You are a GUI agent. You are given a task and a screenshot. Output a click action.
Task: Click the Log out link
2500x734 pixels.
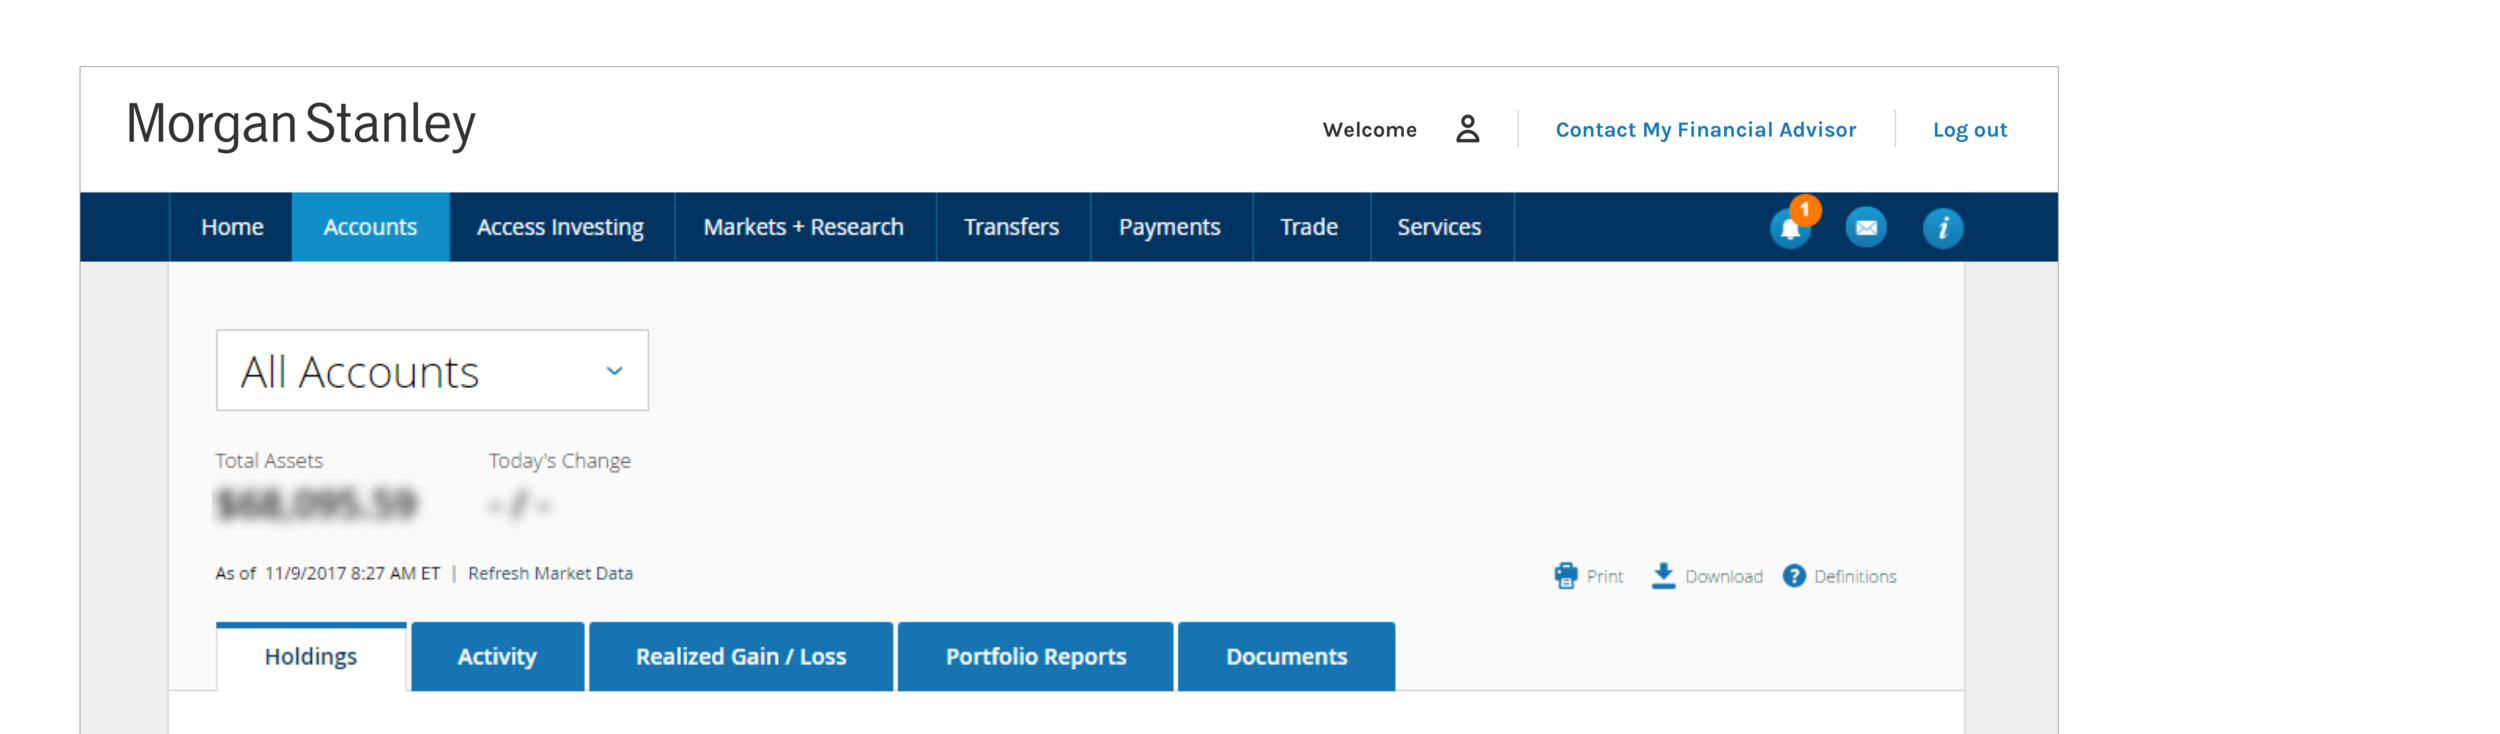coord(1970,130)
